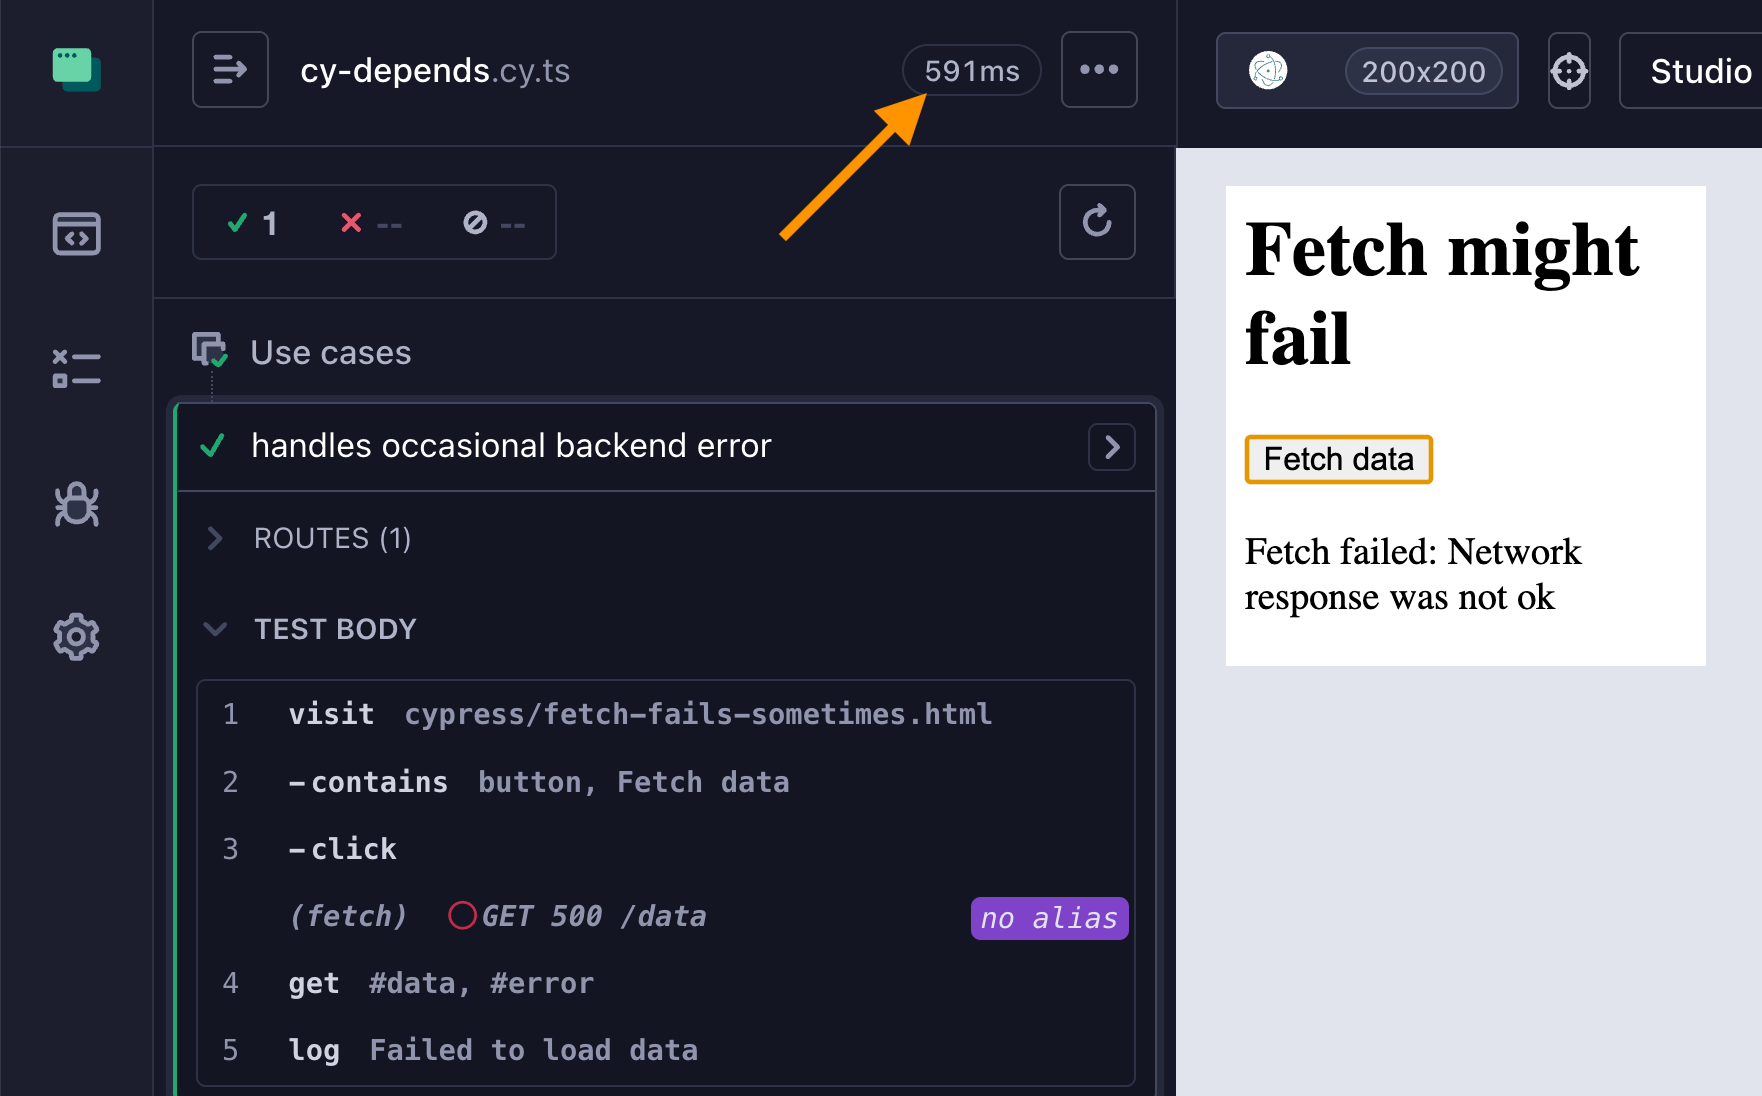Collapse the Use cases suite
This screenshot has height=1096, width=1762.
pyautogui.click(x=330, y=353)
